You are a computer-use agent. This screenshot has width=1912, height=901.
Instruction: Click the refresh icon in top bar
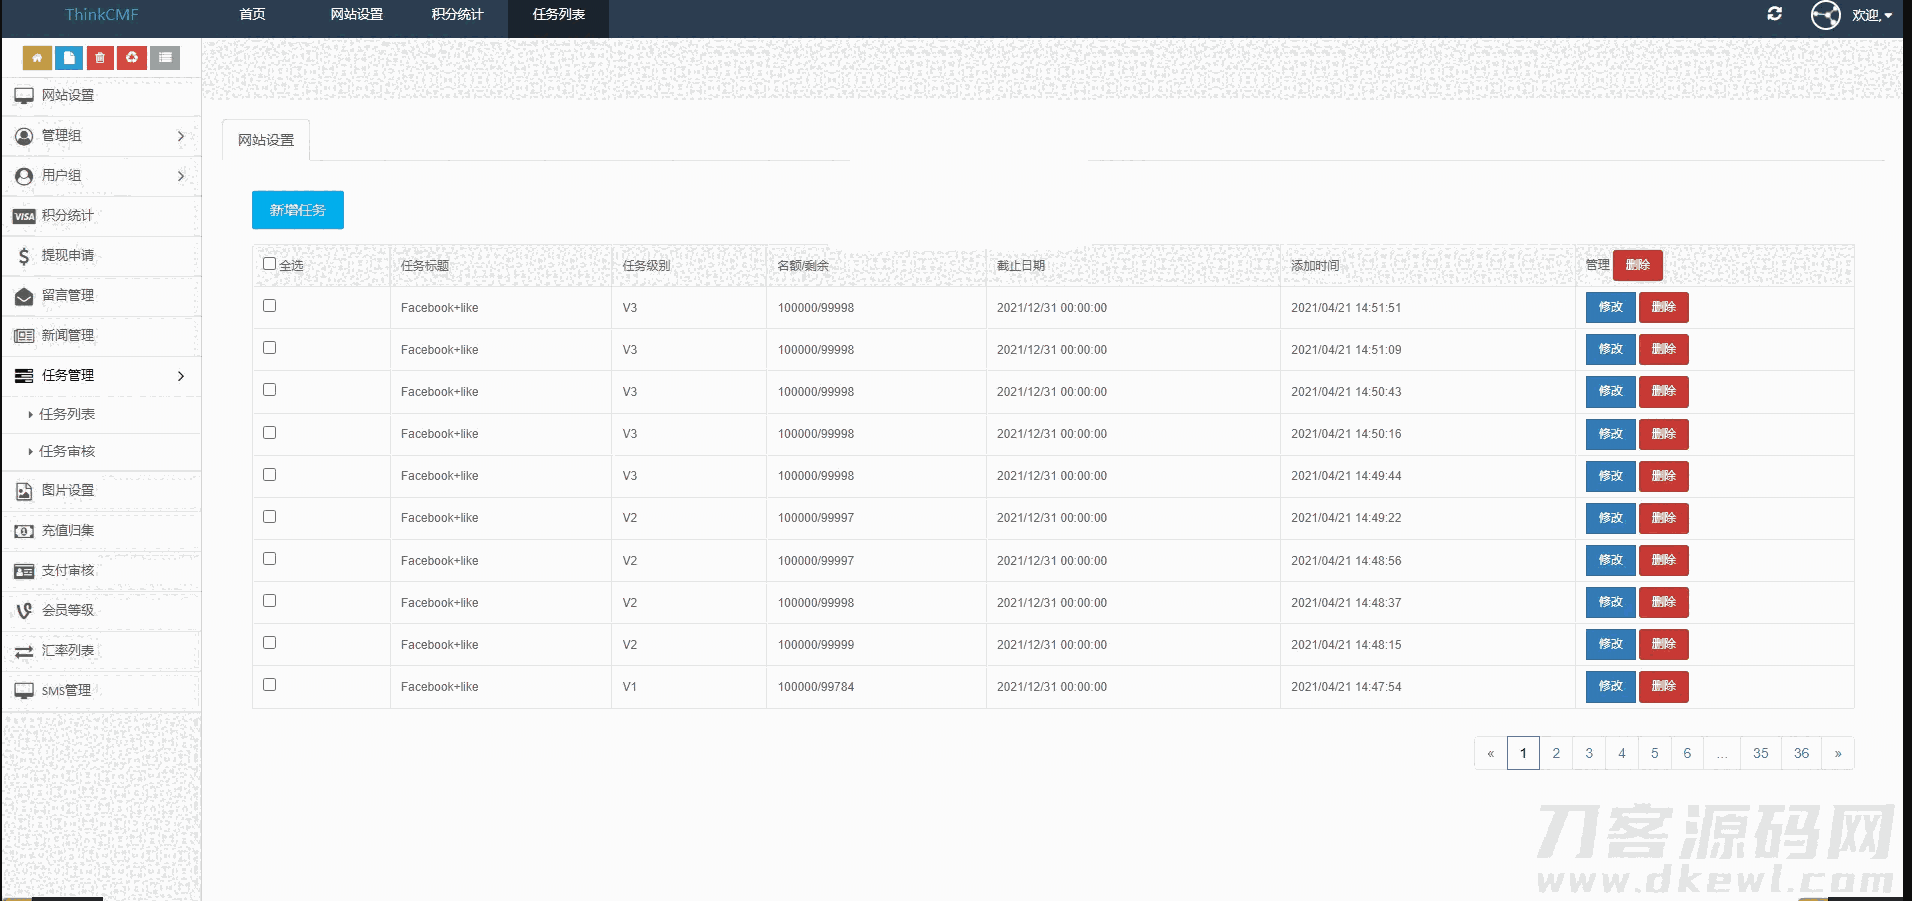(x=1774, y=14)
